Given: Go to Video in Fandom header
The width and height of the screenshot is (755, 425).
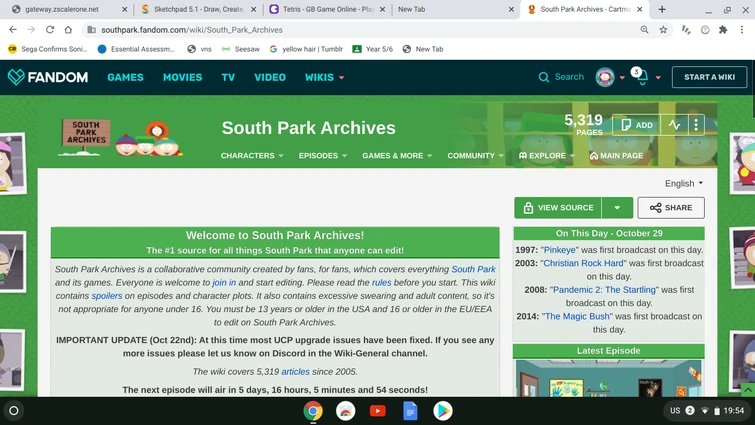Looking at the screenshot, I should tap(270, 77).
